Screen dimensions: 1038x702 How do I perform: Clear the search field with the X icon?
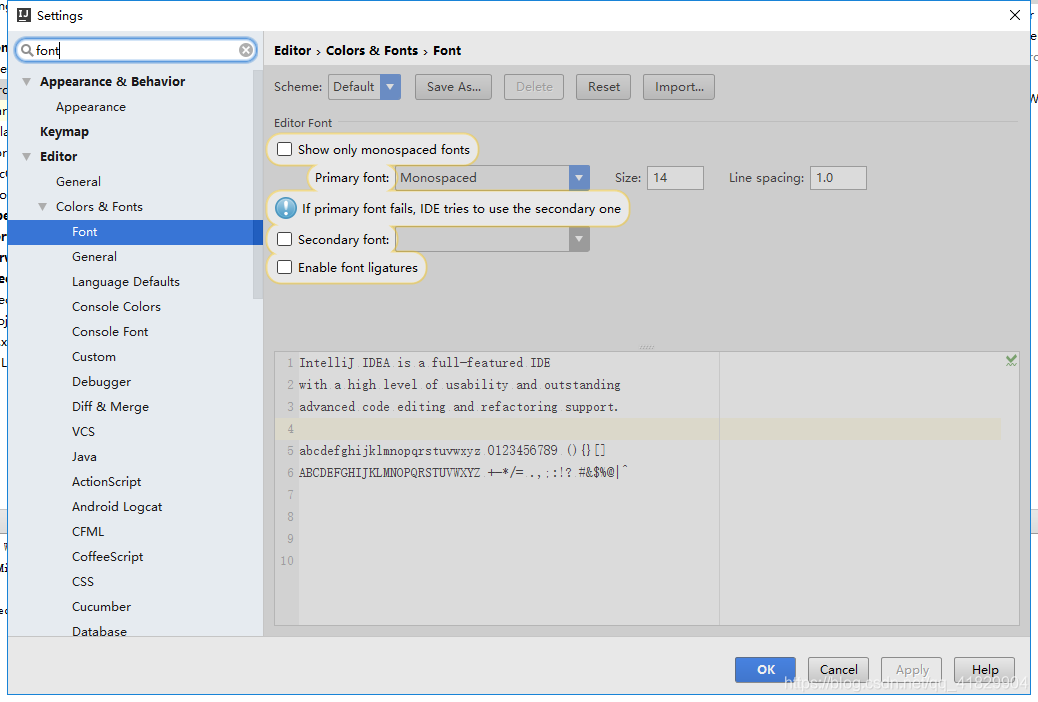click(246, 50)
